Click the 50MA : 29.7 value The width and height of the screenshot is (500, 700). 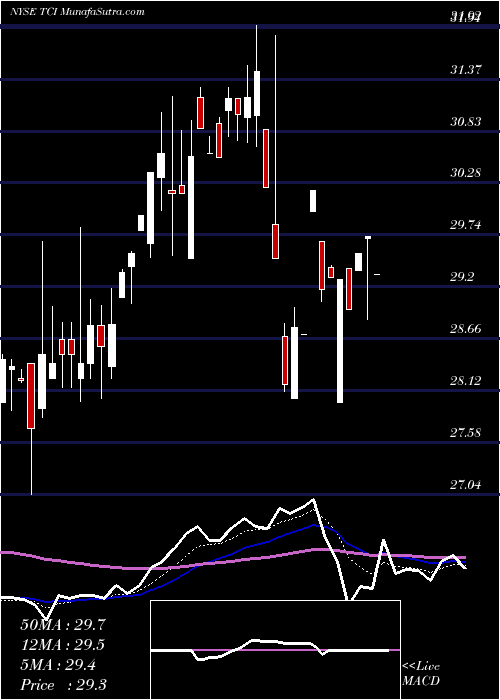63,625
